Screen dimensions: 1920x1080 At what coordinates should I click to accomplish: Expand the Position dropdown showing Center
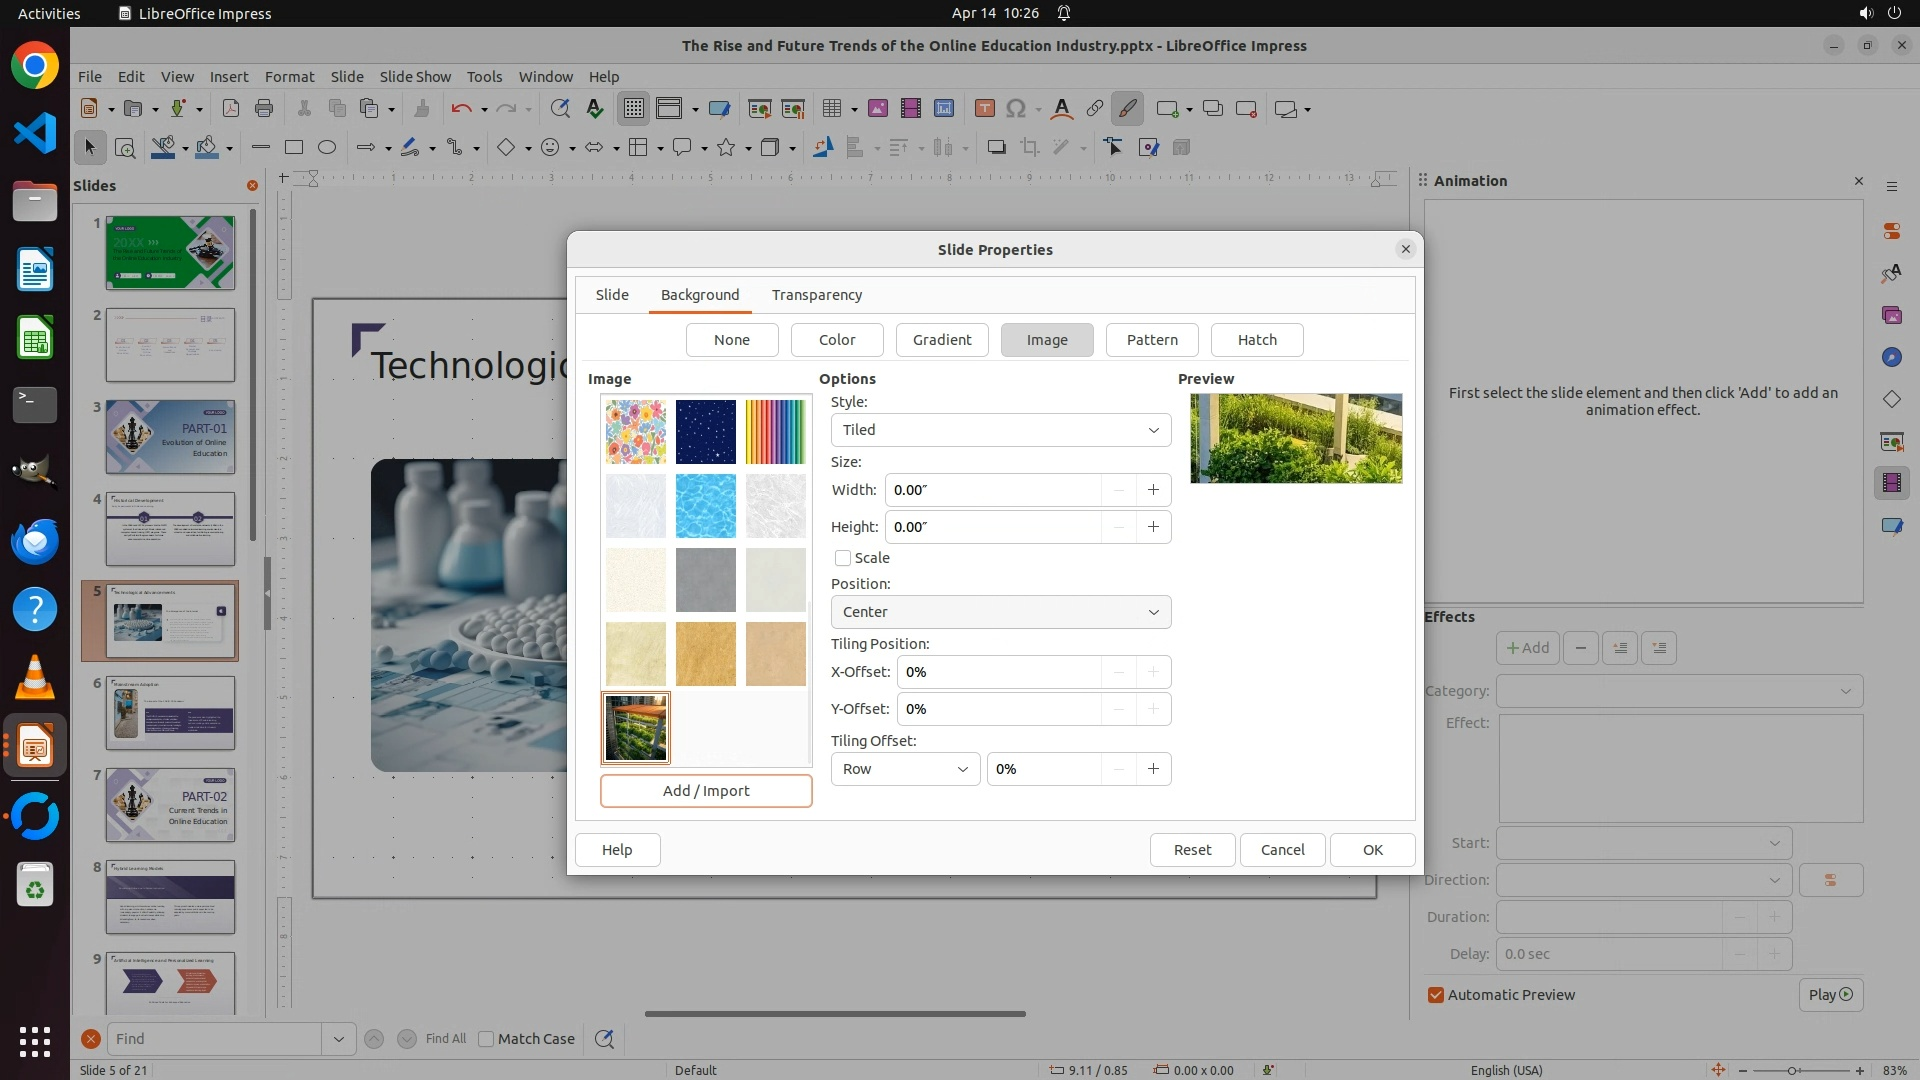click(x=1000, y=612)
